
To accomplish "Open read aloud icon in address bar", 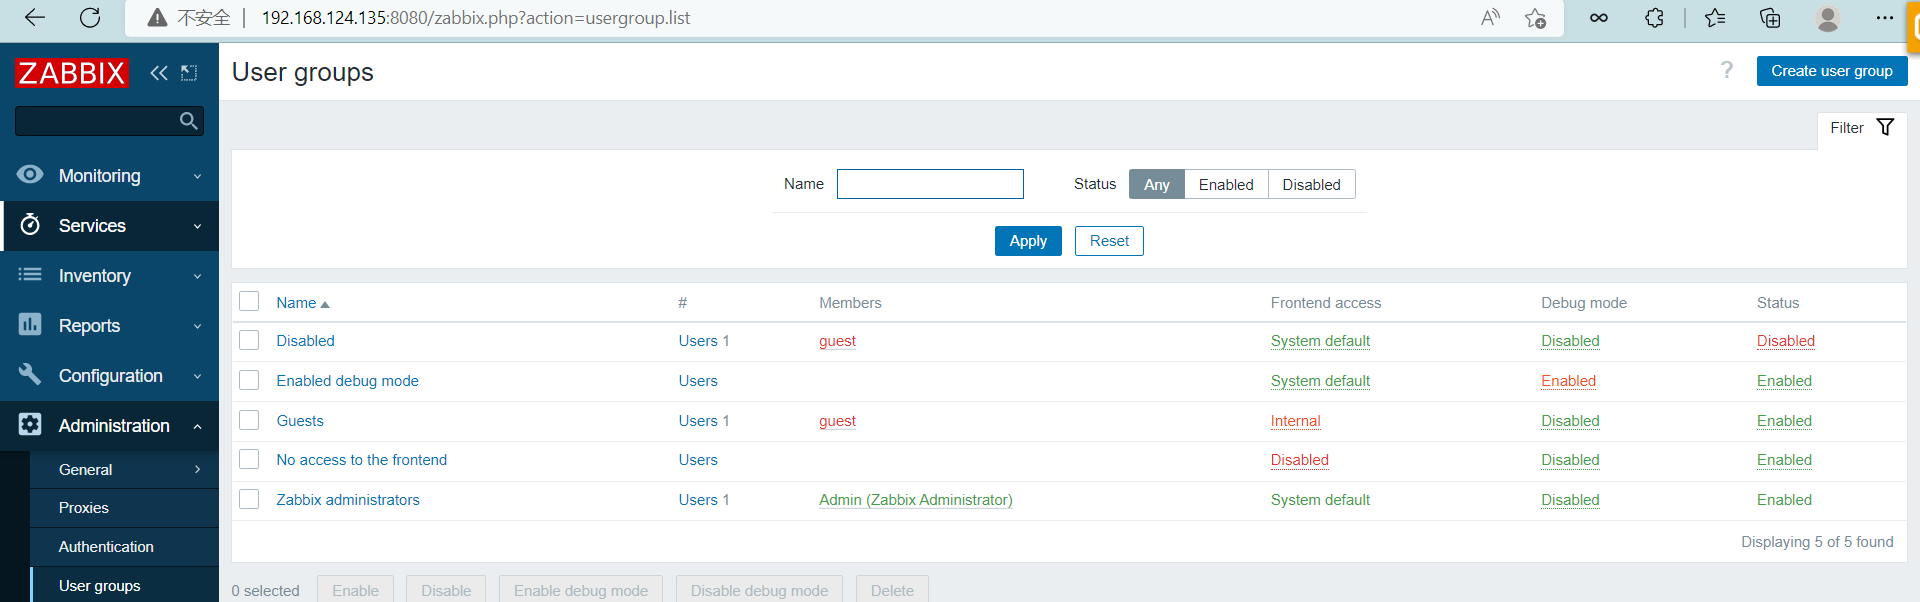I will click(x=1490, y=18).
